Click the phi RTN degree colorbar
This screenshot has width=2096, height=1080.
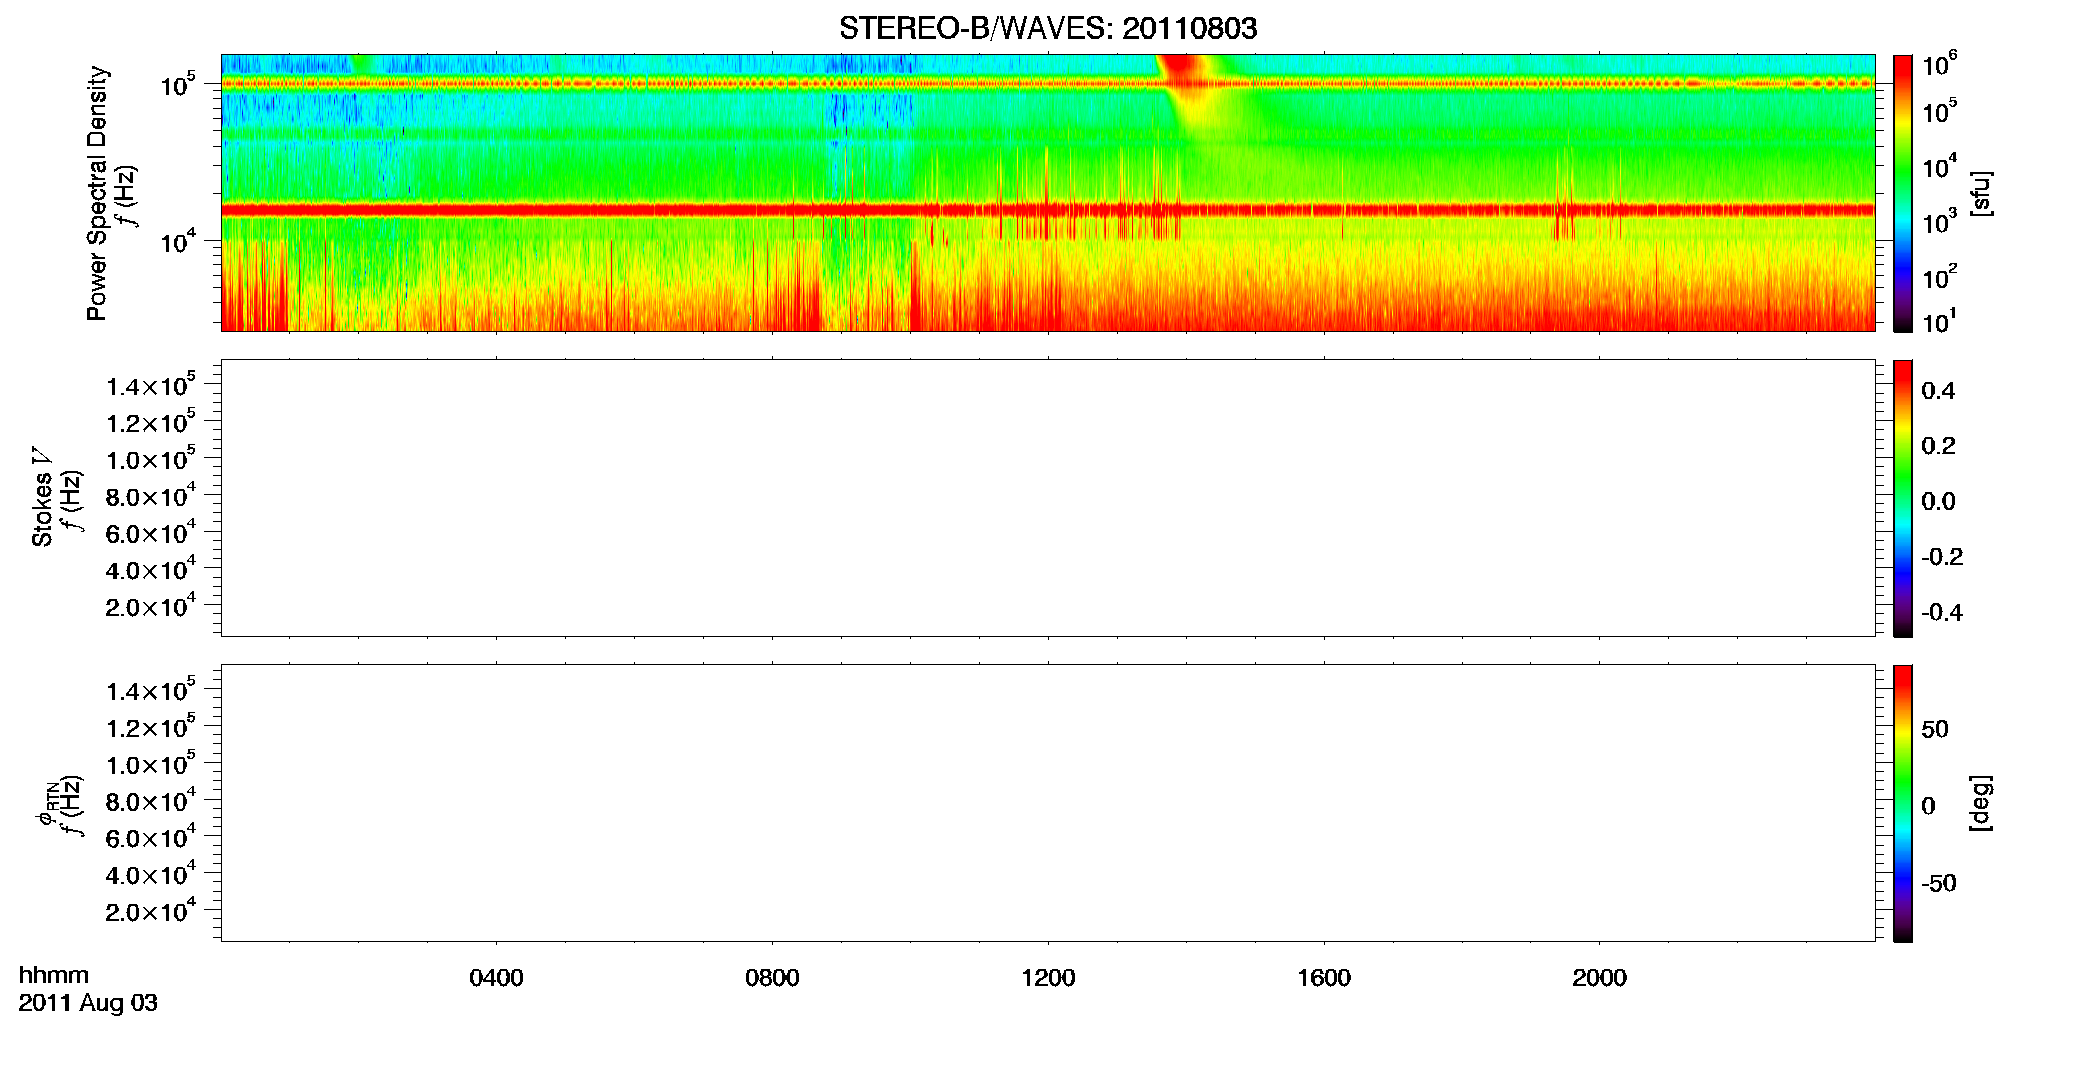1902,803
